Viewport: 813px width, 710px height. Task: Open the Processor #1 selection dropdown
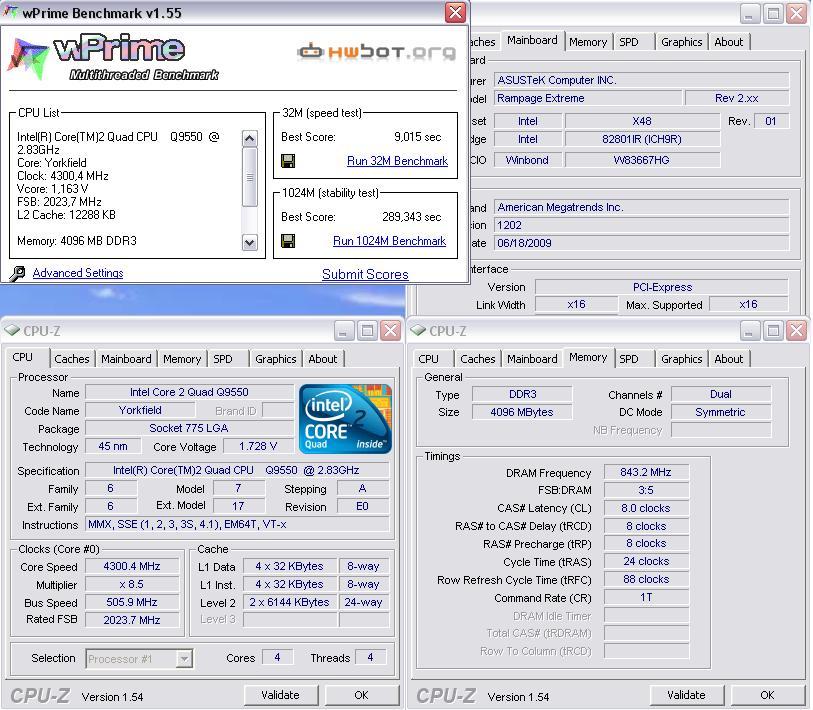pyautogui.click(x=184, y=659)
